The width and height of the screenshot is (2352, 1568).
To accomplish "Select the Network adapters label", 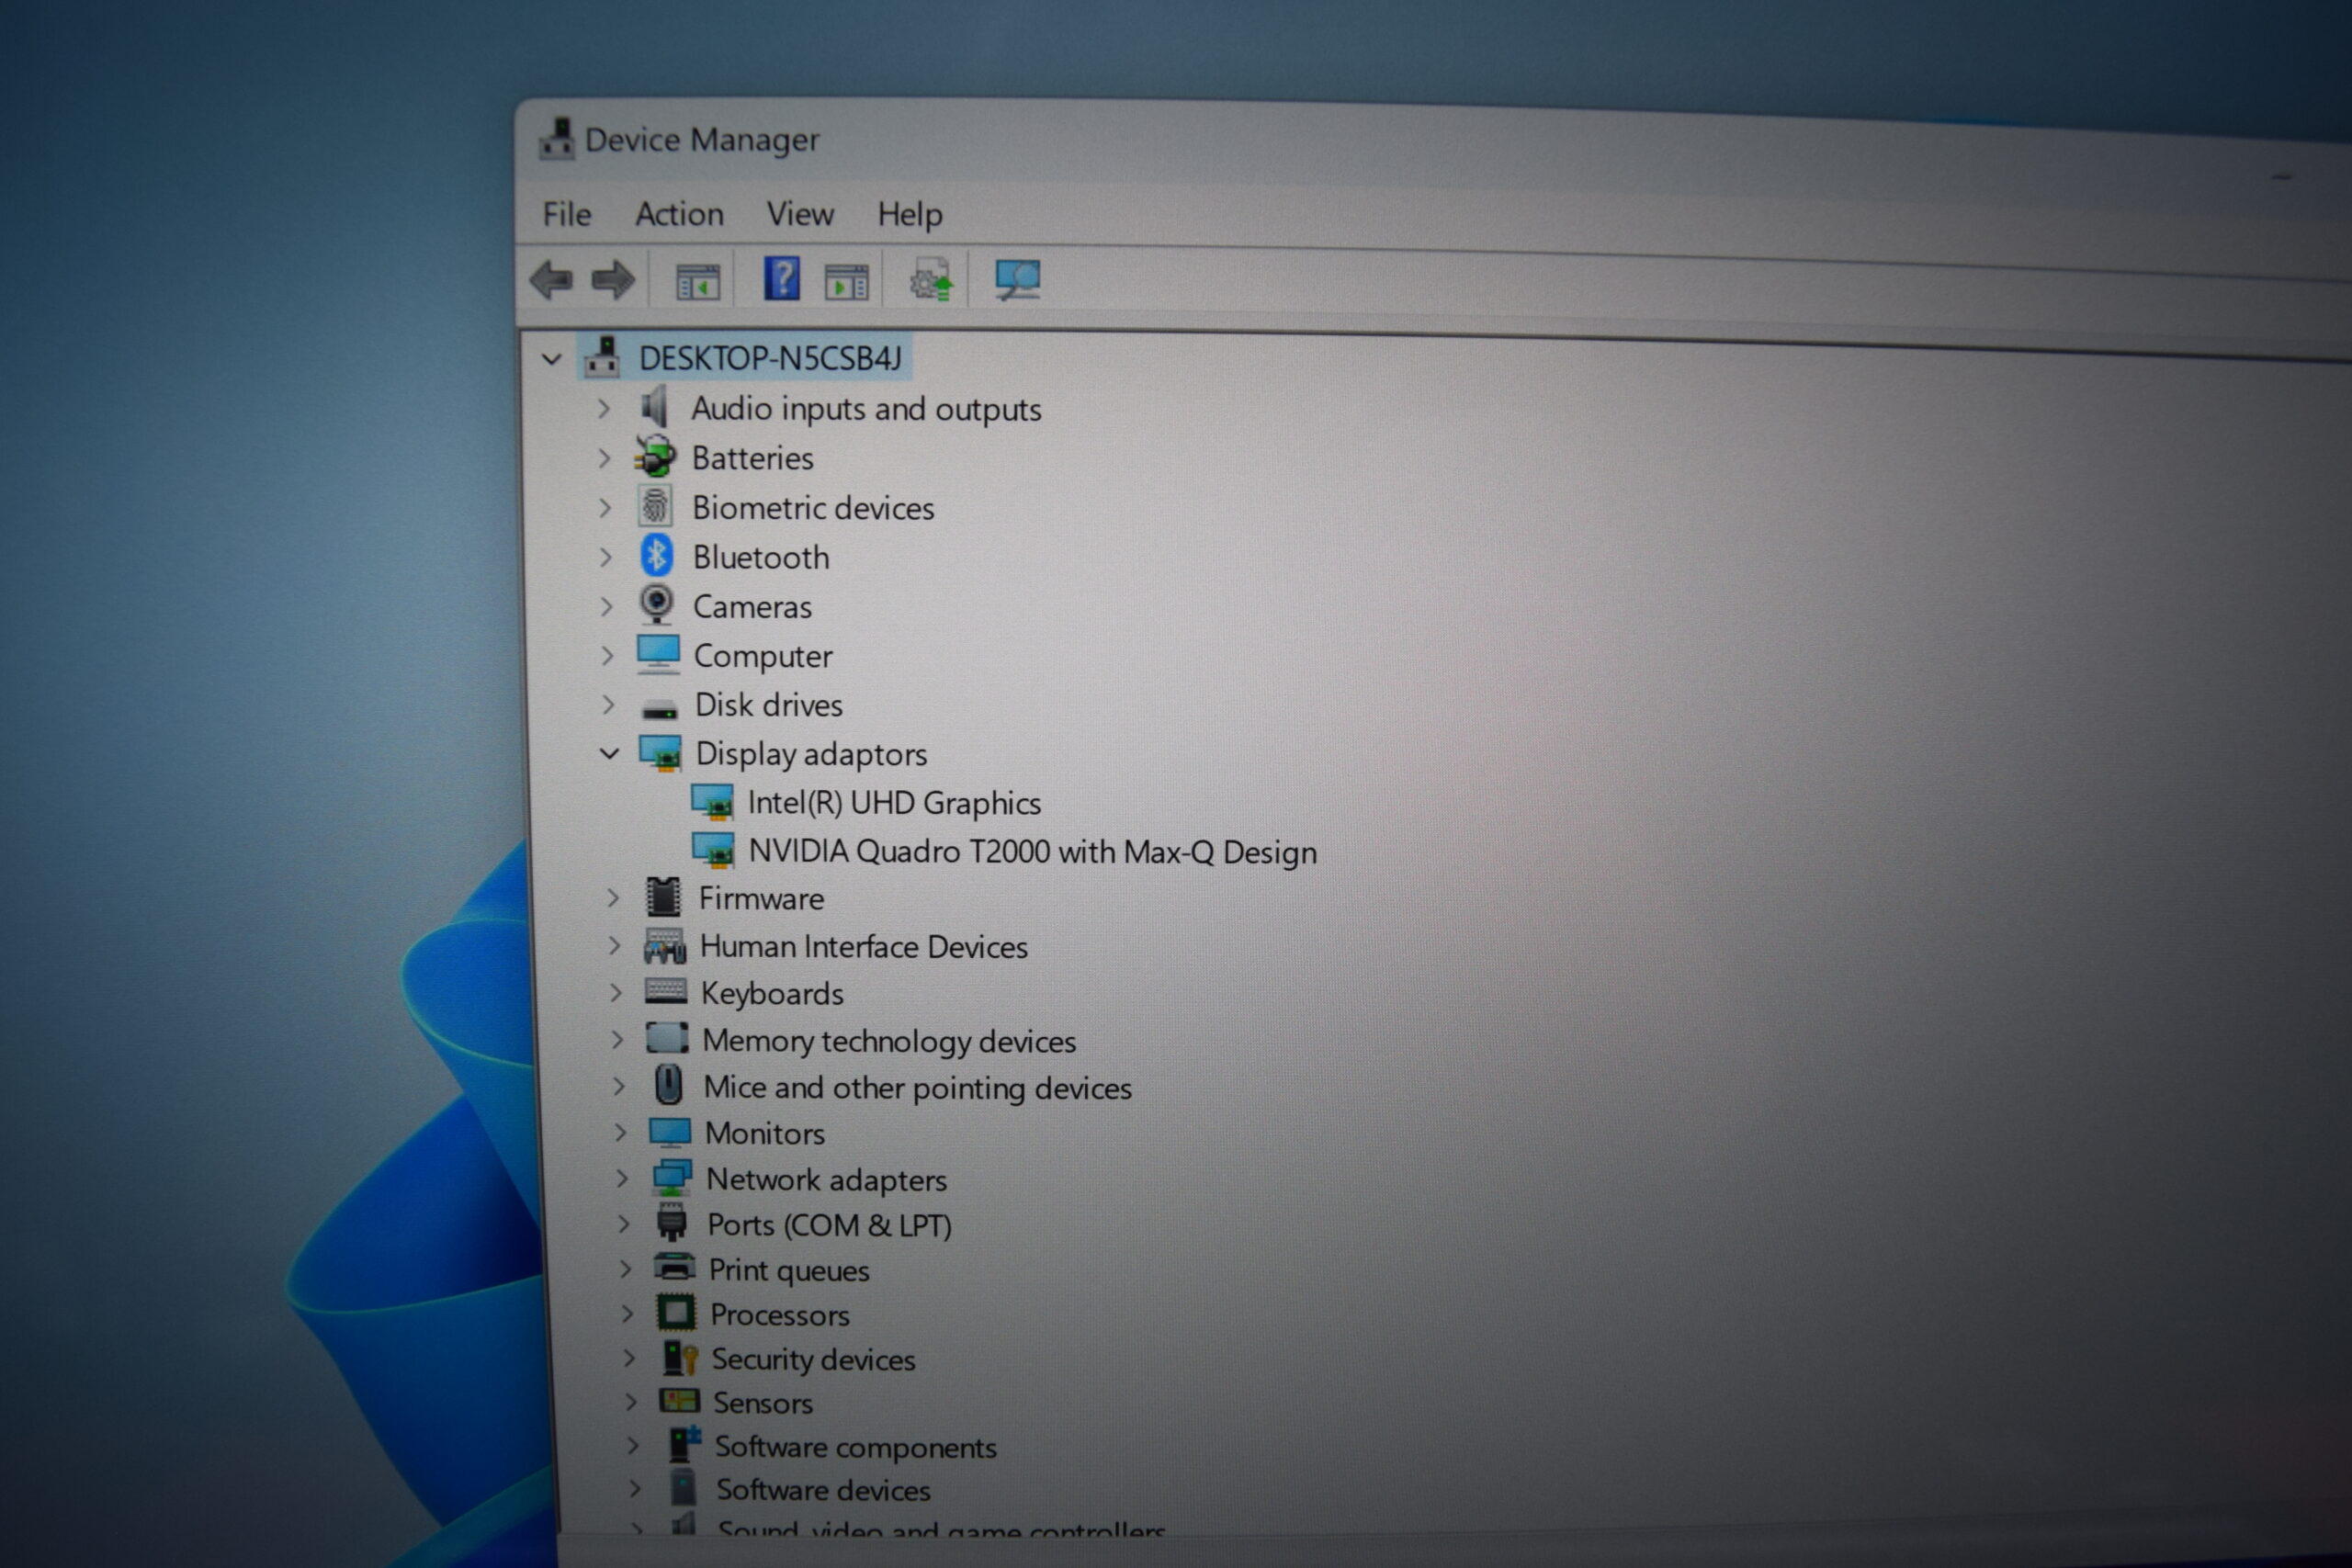I will pos(826,1180).
